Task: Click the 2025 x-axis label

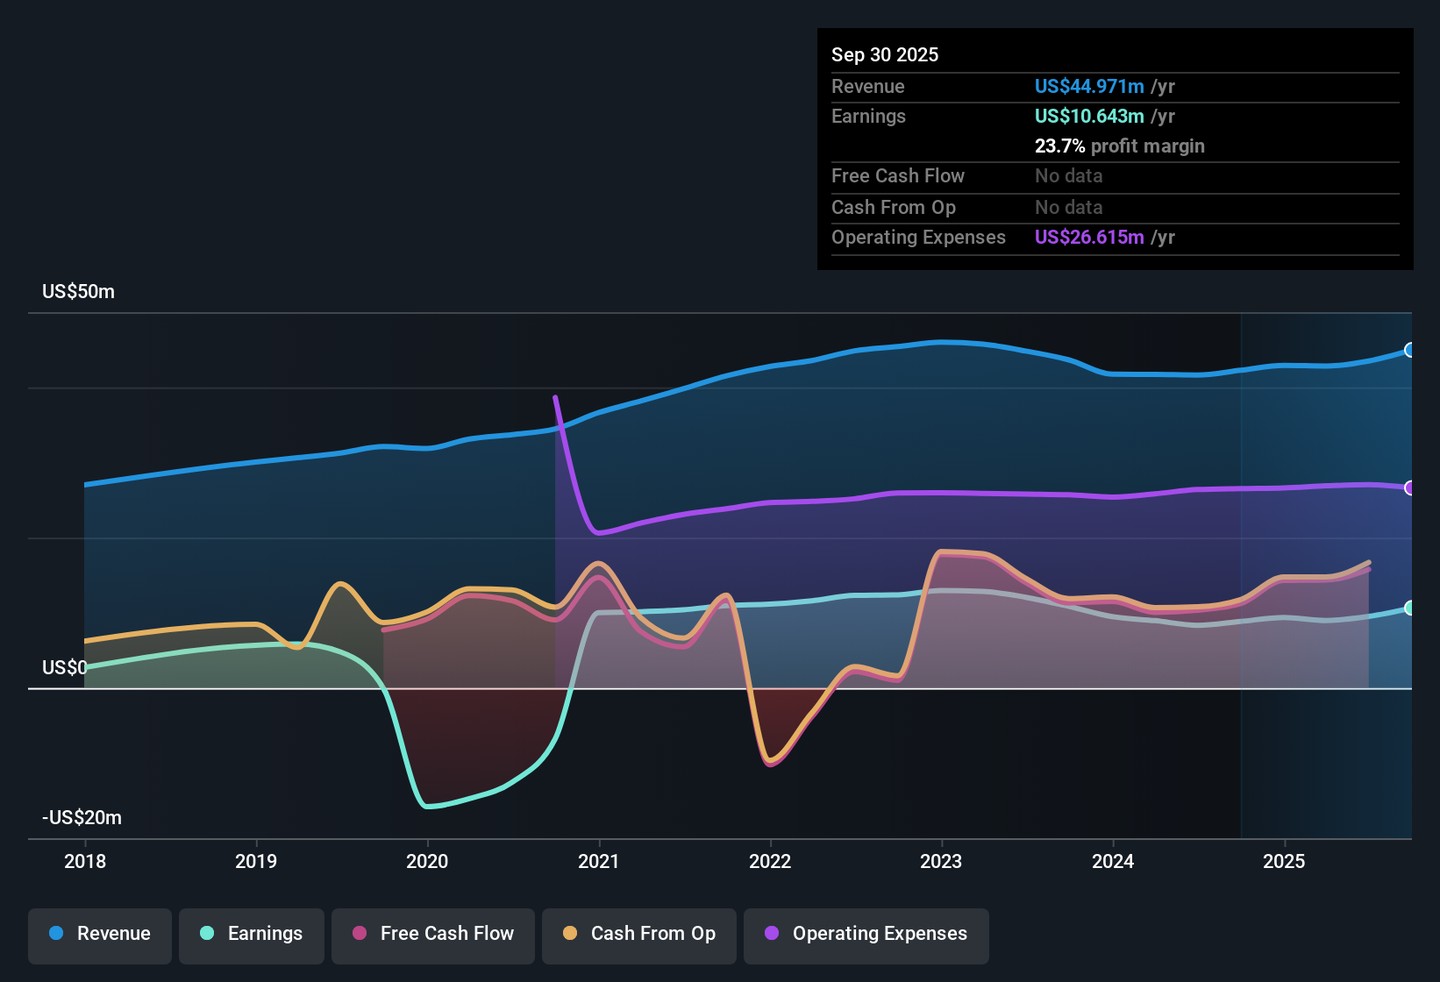Action: pyautogui.click(x=1283, y=861)
